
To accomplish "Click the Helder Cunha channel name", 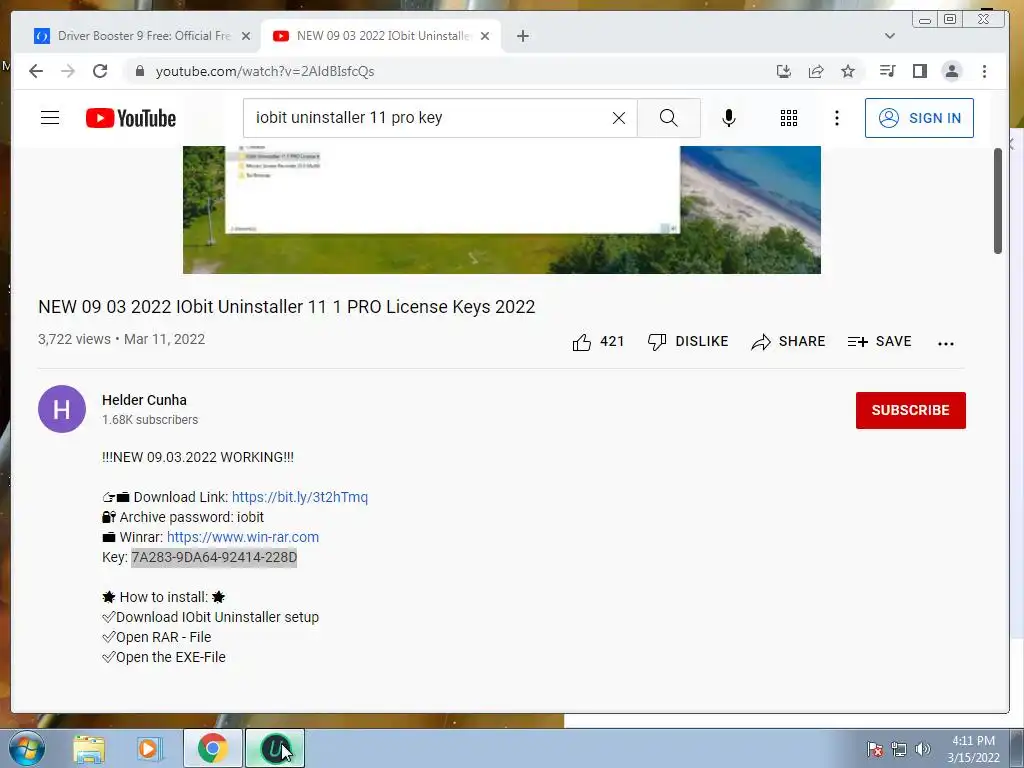I will pyautogui.click(x=144, y=400).
